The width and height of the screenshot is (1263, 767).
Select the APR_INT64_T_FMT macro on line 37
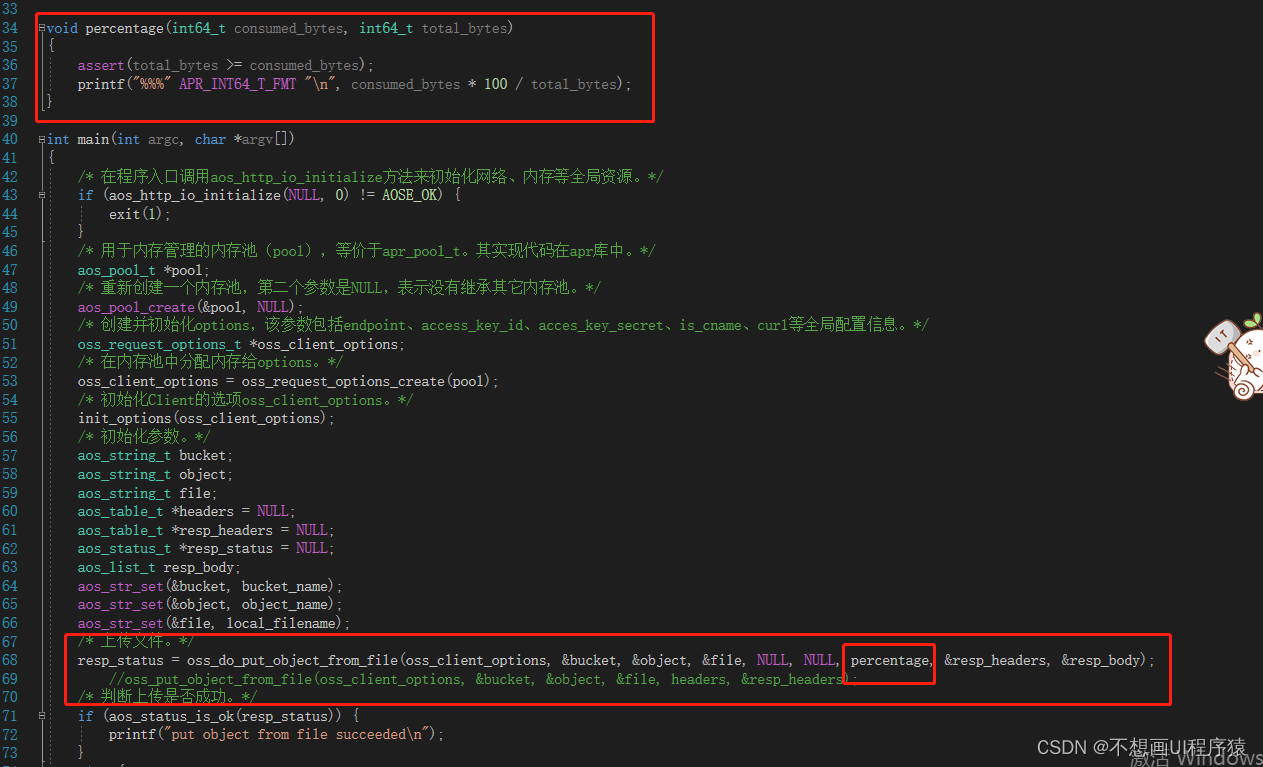click(x=237, y=84)
